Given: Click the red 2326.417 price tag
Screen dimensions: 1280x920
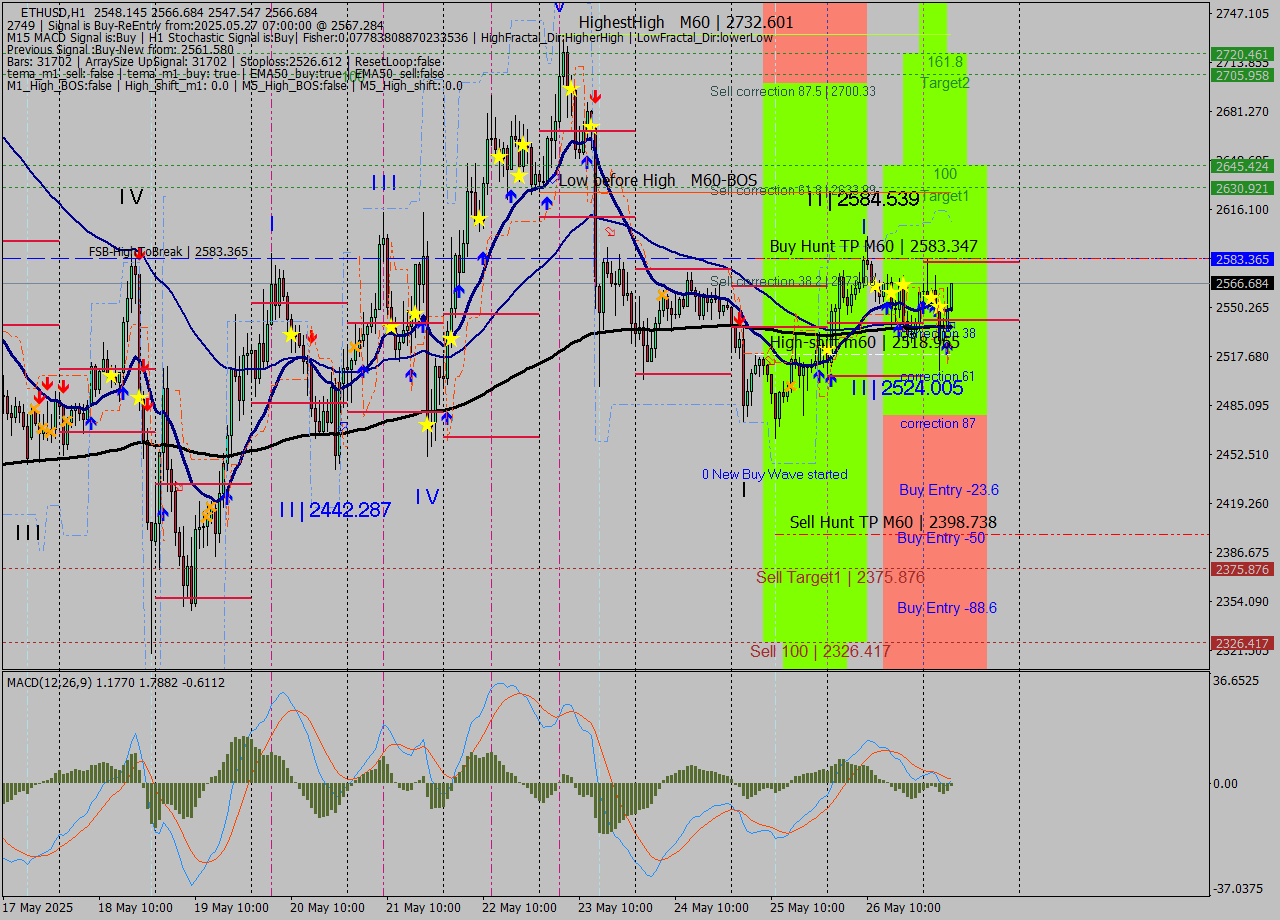Looking at the screenshot, I should [1240, 644].
